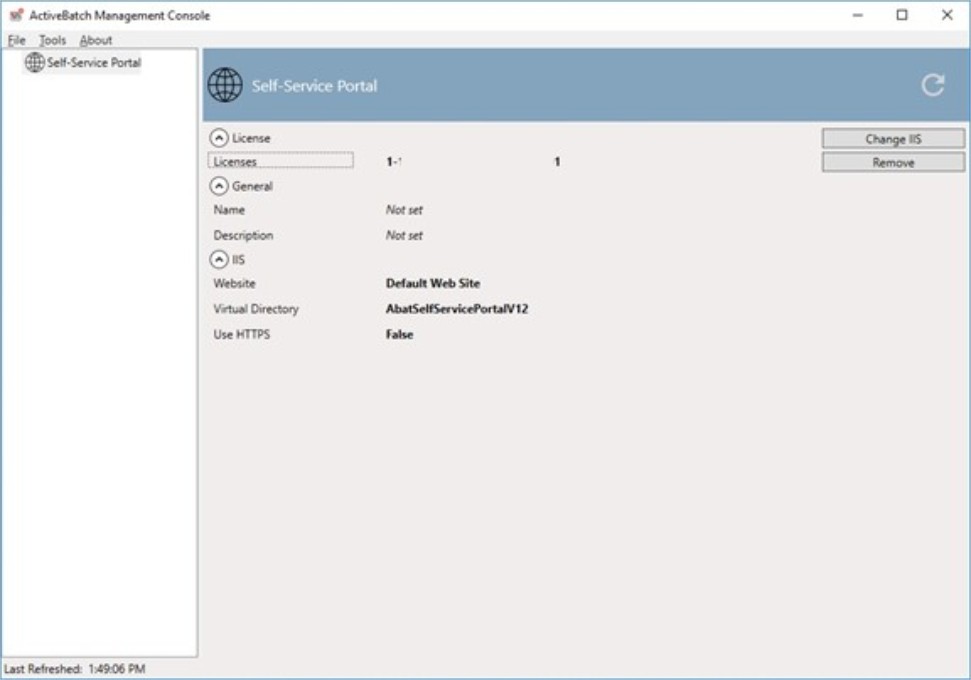
Task: Click the Description value 'Not set'
Action: point(404,235)
